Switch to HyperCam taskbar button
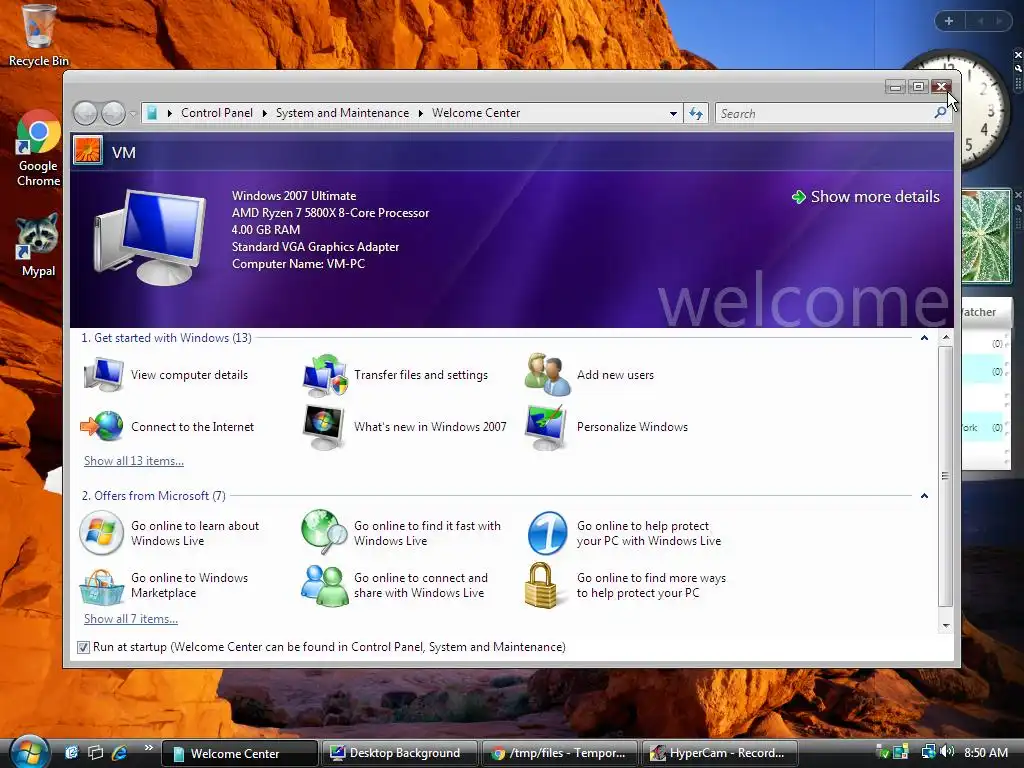The height and width of the screenshot is (768, 1024). 720,753
